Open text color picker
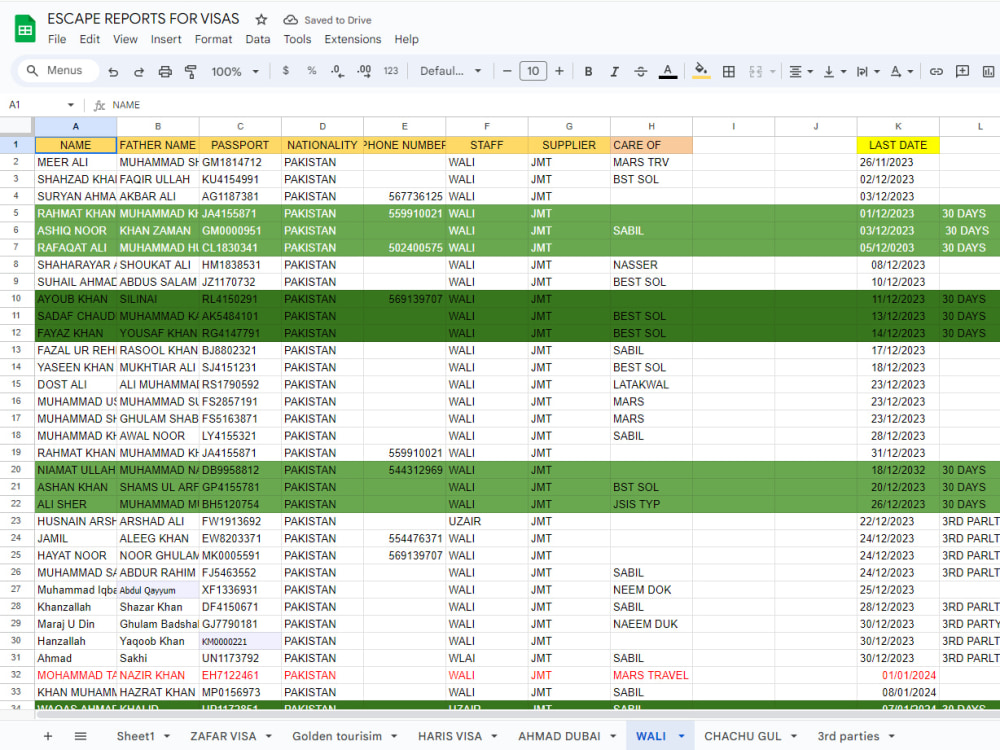The height and width of the screenshot is (750, 1000). click(668, 71)
